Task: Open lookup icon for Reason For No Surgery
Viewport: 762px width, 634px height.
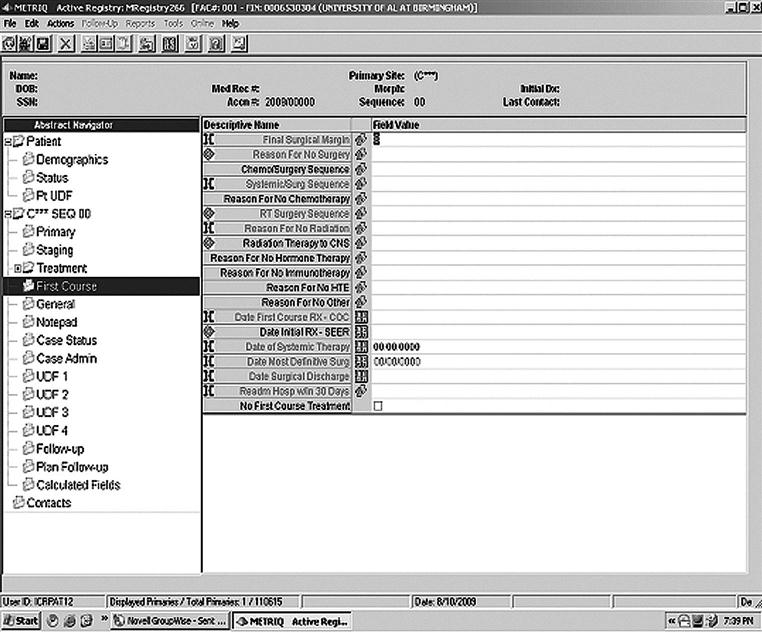Action: (361, 155)
